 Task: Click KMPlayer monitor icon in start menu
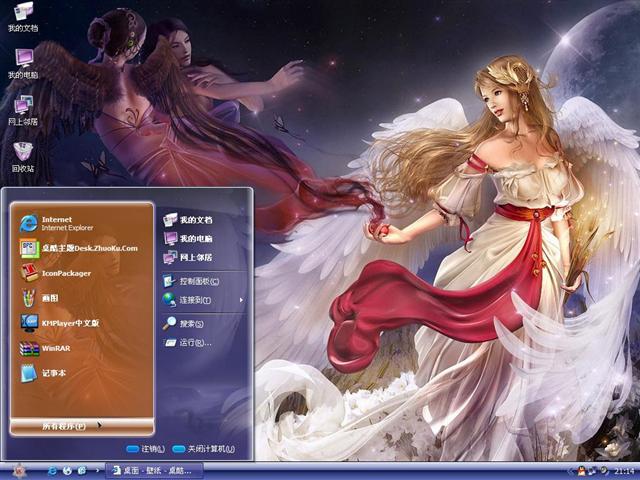29,323
